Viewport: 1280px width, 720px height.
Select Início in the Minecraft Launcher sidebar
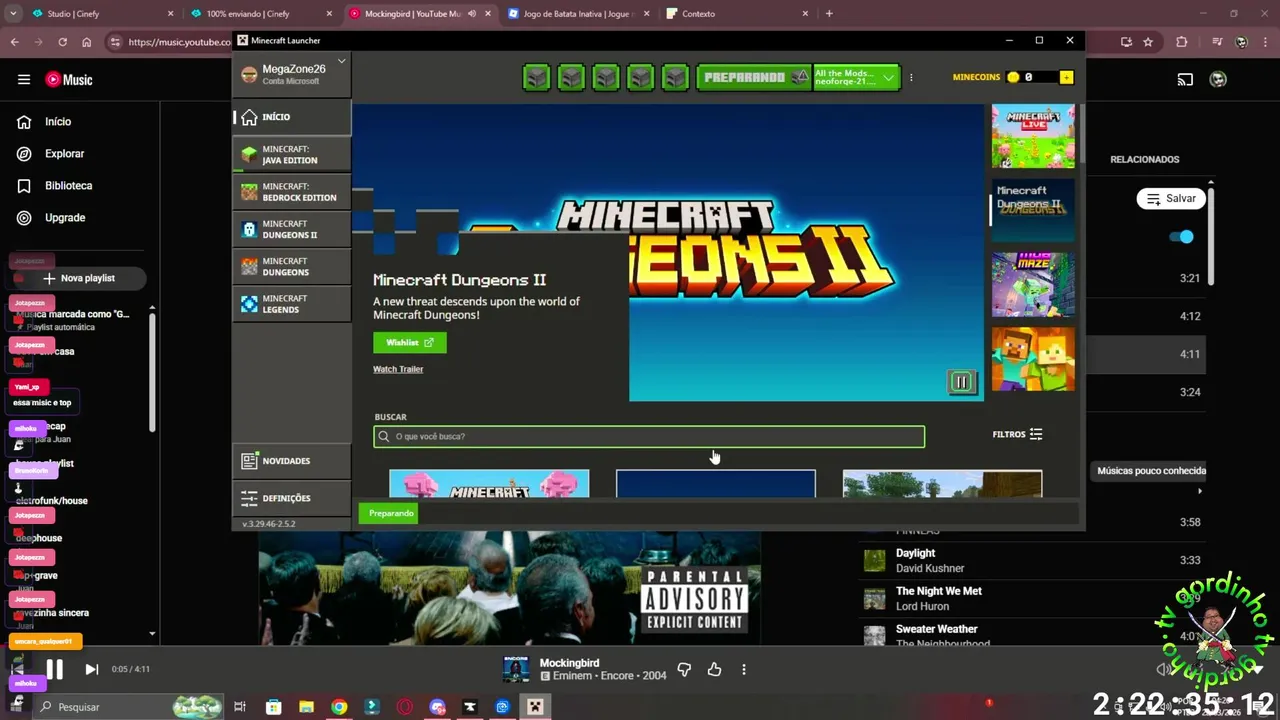click(292, 117)
